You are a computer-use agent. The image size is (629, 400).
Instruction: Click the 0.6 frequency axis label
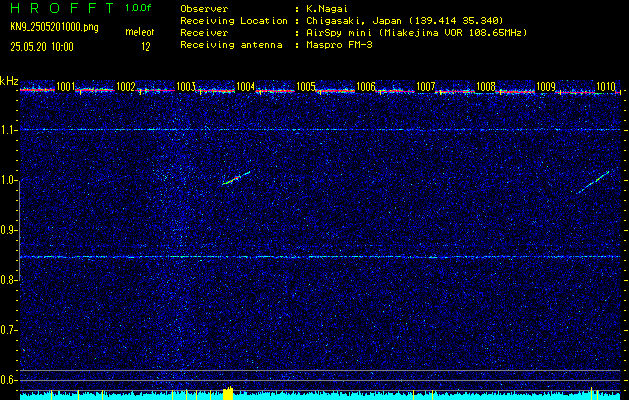click(8, 380)
